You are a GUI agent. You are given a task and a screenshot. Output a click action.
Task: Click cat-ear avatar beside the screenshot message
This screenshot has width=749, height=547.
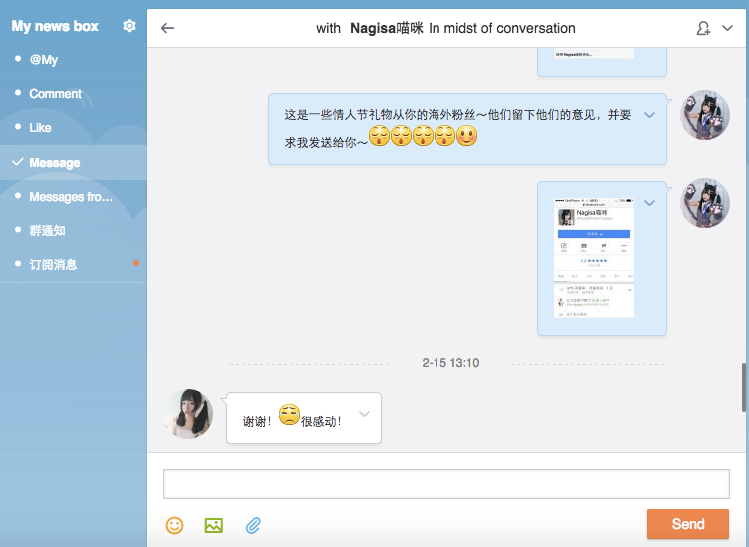[x=705, y=203]
